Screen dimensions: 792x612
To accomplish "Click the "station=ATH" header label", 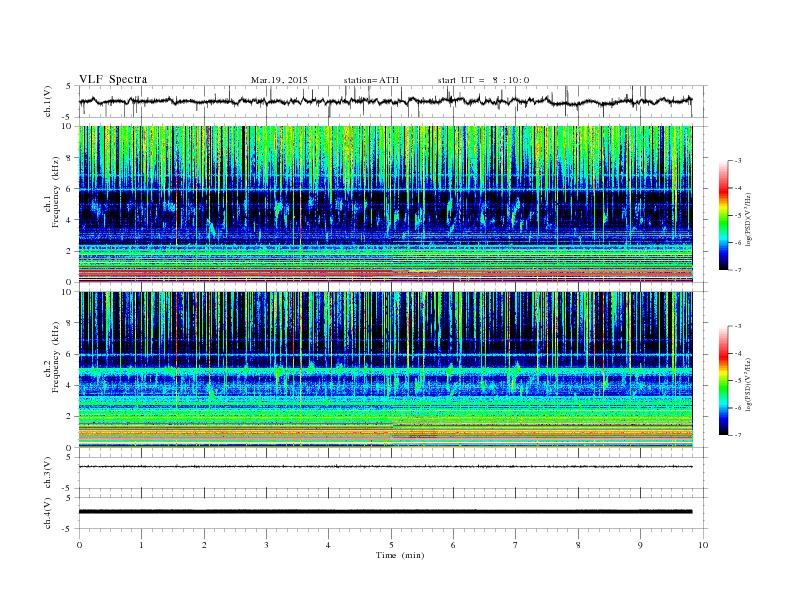I will point(371,80).
